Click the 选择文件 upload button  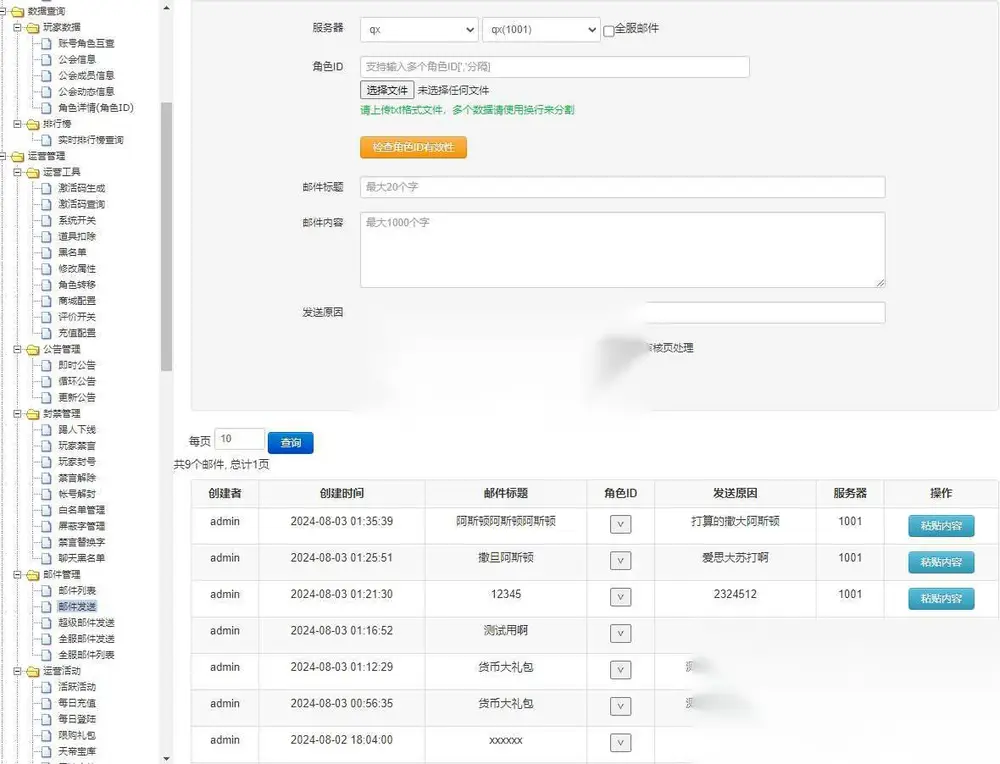pos(387,90)
